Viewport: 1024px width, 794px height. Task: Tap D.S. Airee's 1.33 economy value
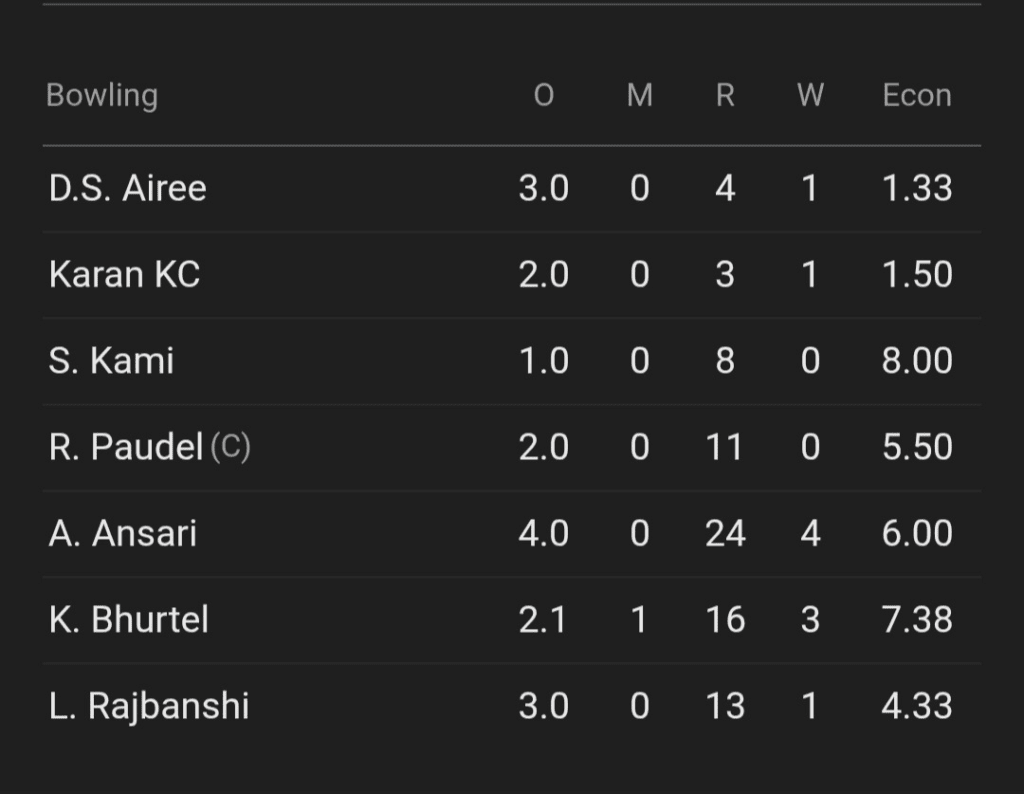(x=916, y=189)
